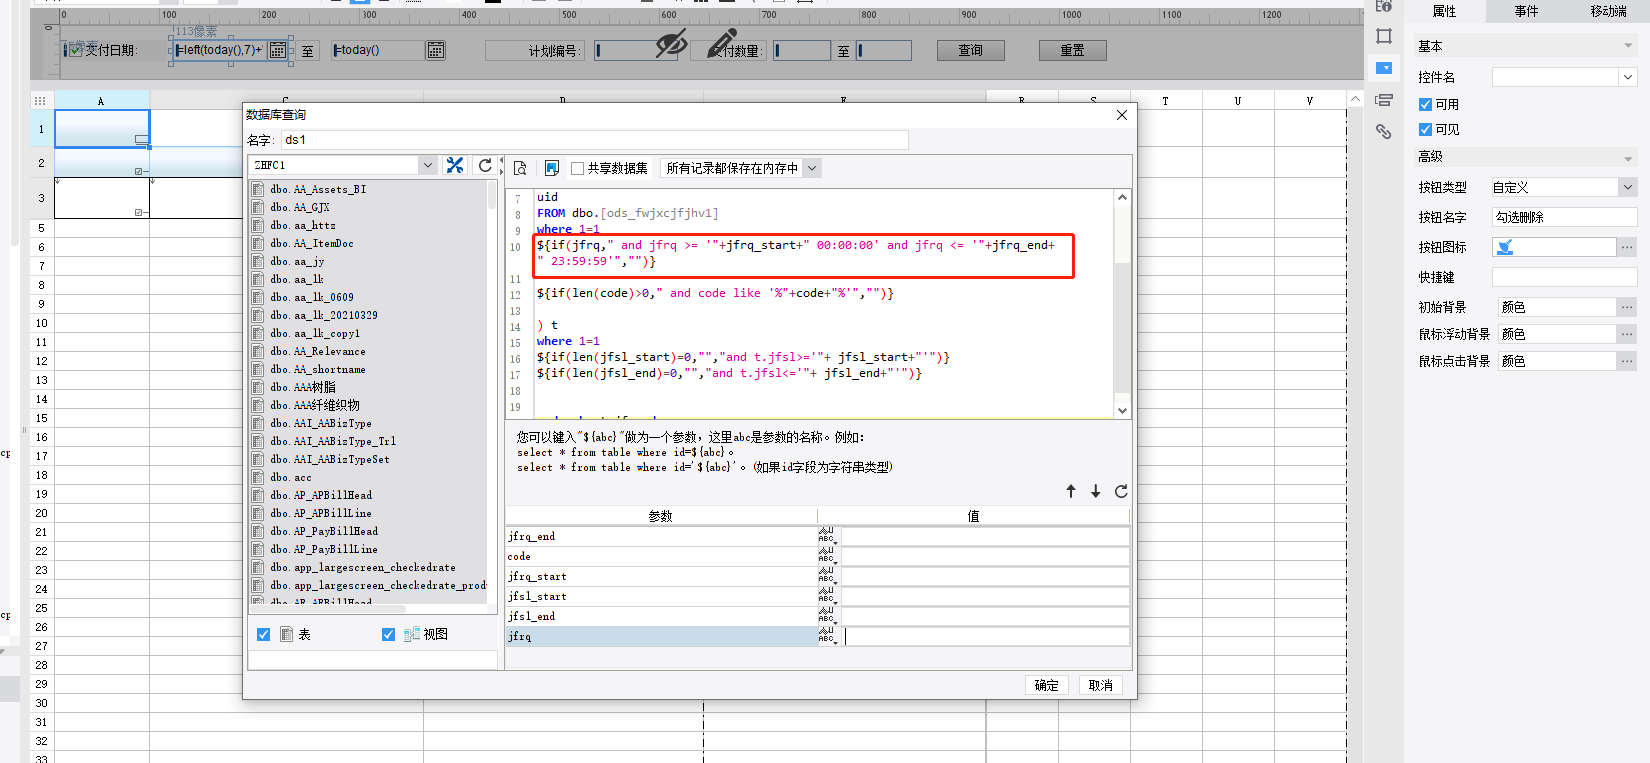This screenshot has width=1650, height=763.
Task: Move parameter up with the up arrow
Action: coord(1071,491)
